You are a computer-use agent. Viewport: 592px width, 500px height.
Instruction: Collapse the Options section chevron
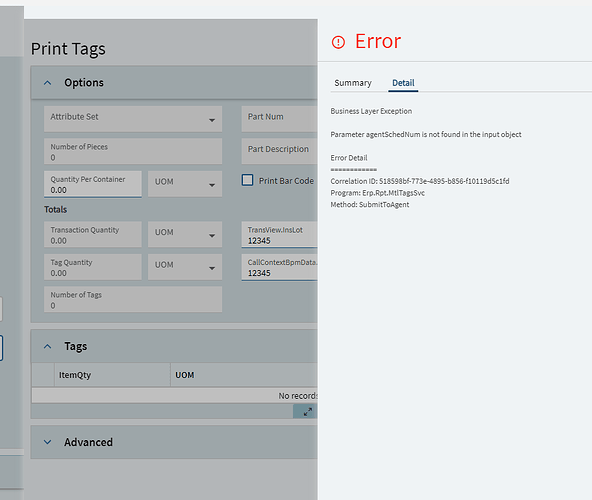pyautogui.click(x=48, y=83)
